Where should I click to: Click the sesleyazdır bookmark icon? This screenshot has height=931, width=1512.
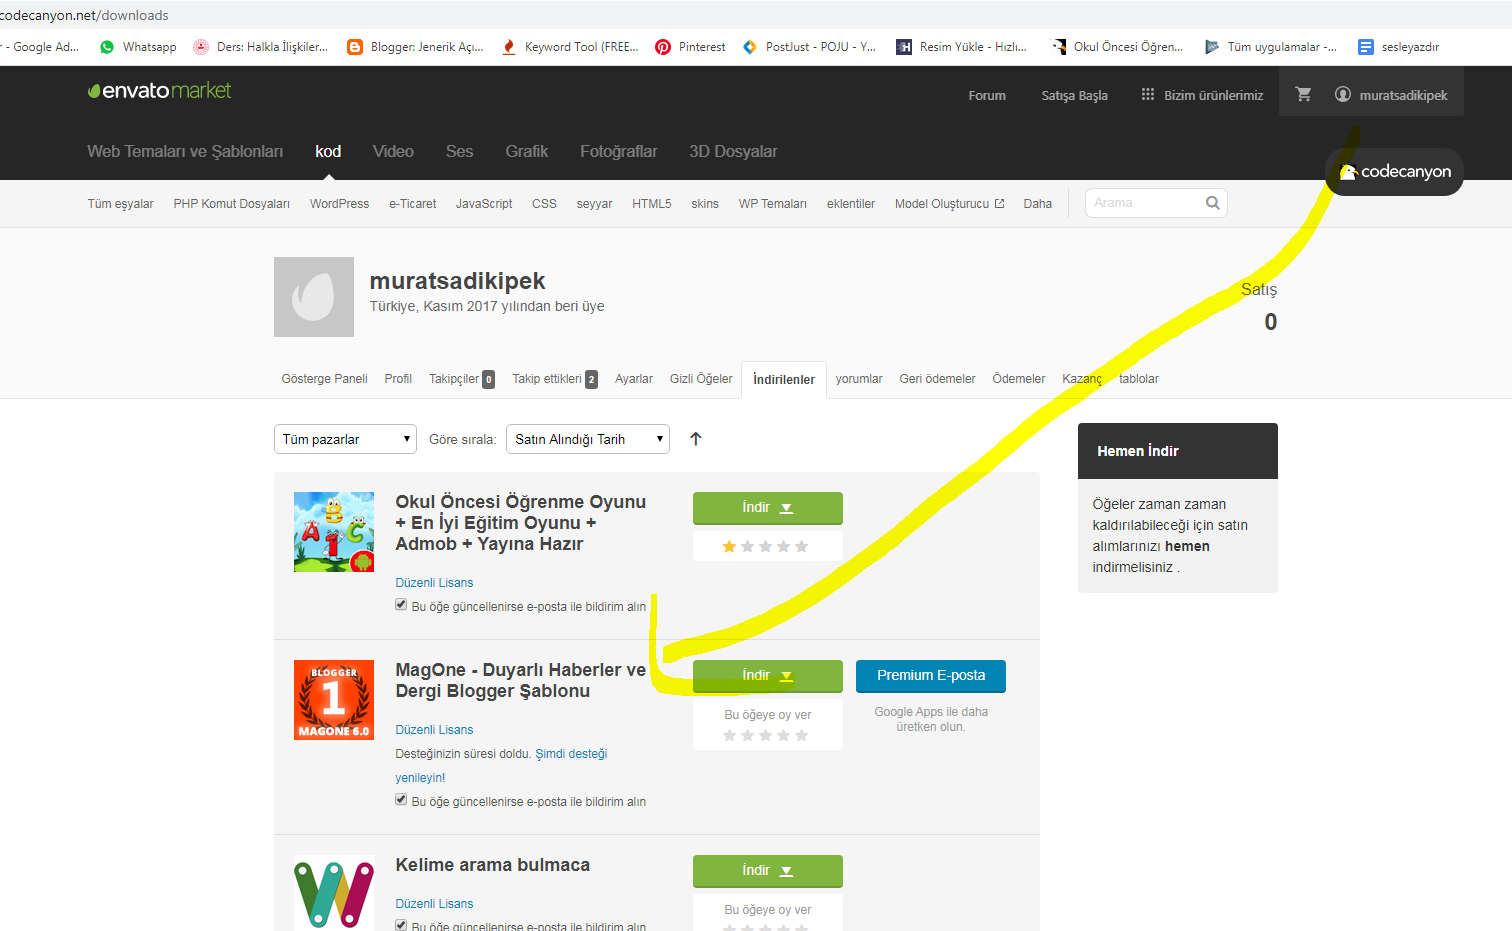[x=1366, y=47]
